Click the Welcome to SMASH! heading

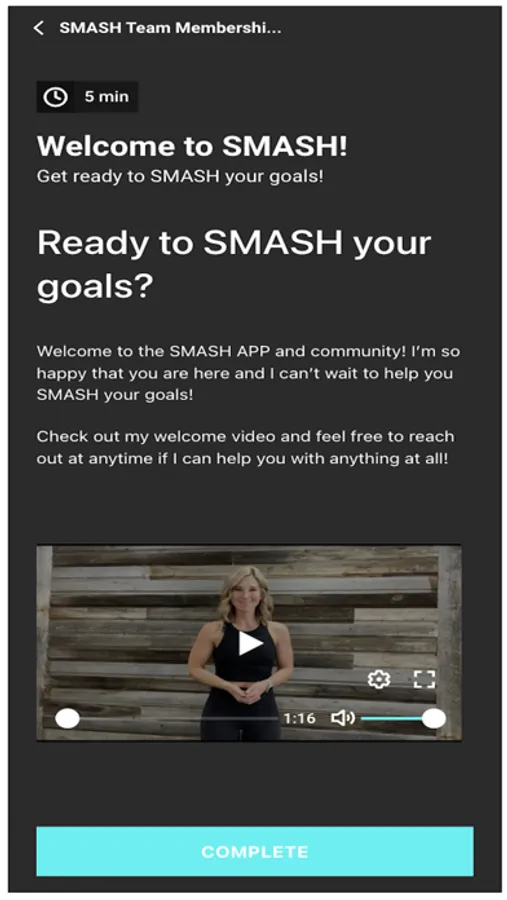point(192,146)
